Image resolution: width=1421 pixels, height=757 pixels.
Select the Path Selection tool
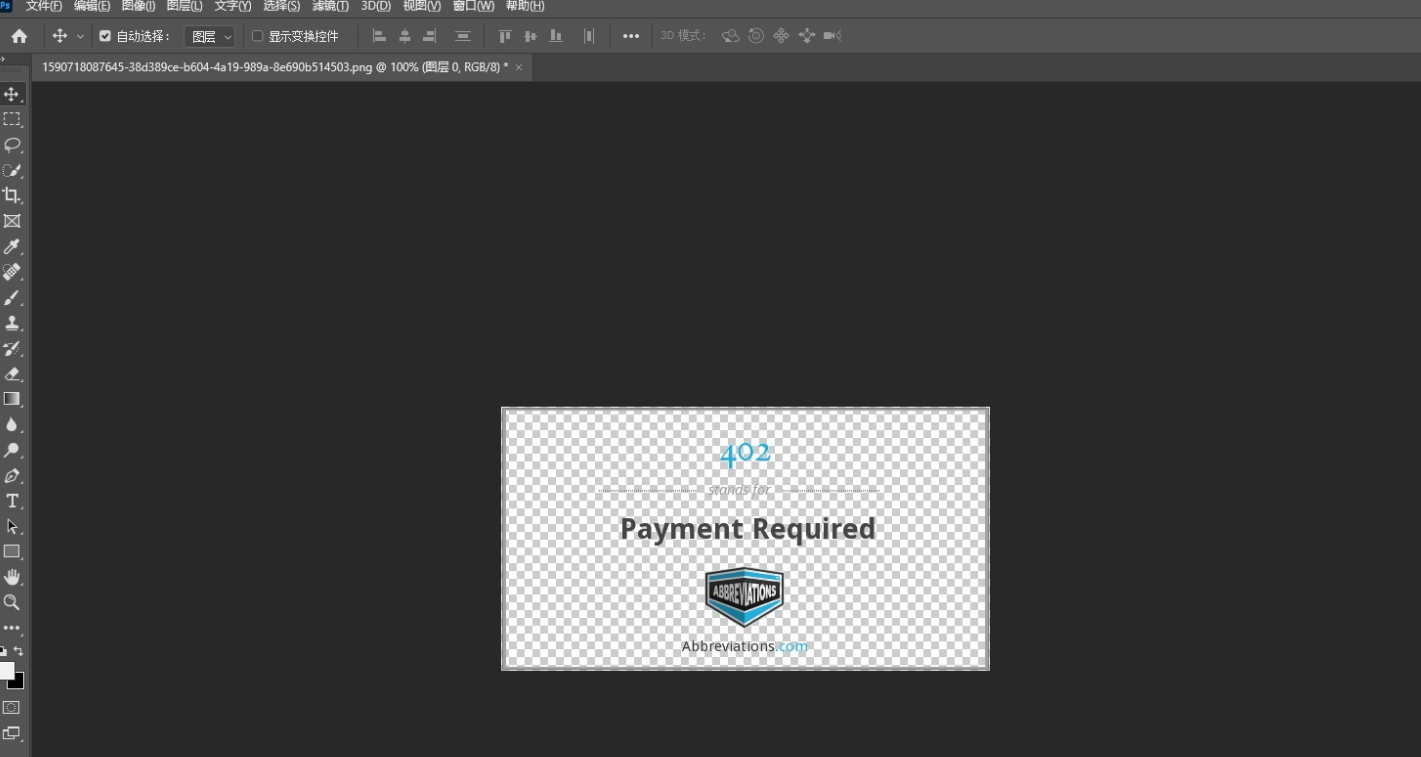12,527
